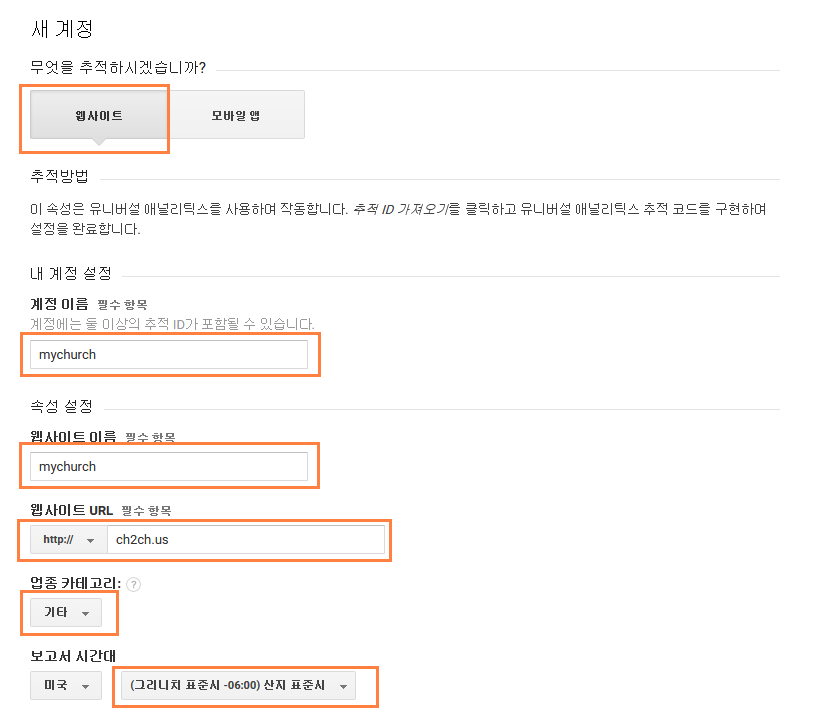The height and width of the screenshot is (719, 833).
Task: Select the 웹사이트 tracking option
Action: (98, 116)
